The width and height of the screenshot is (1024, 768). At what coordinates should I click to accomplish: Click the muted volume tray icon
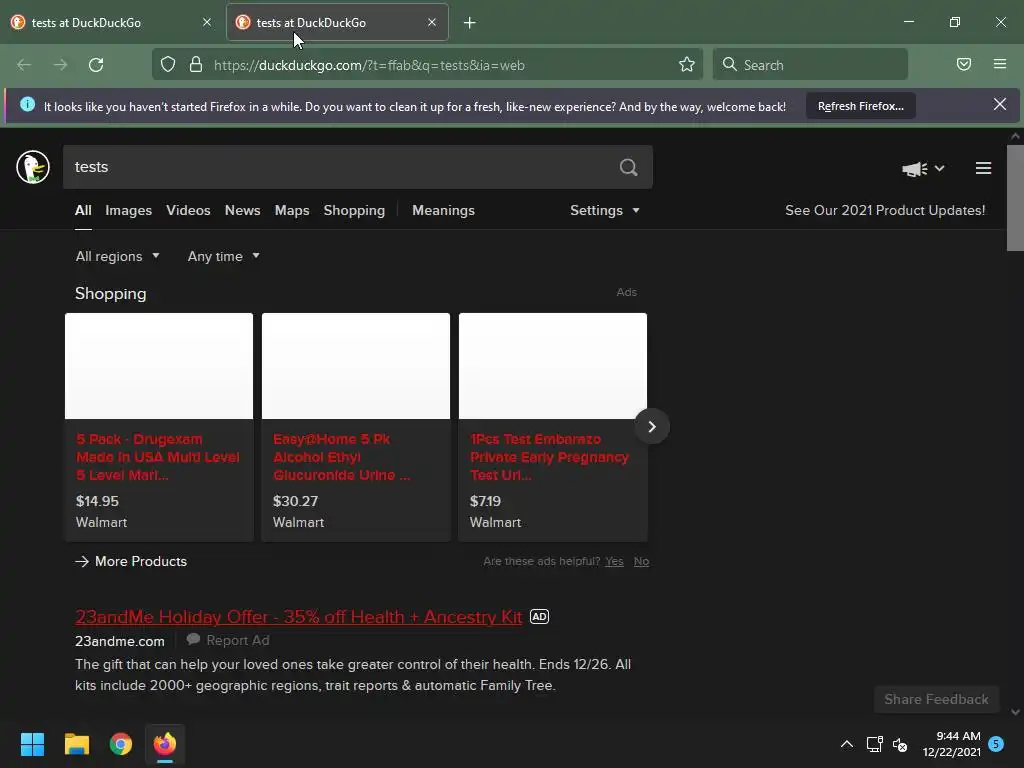coord(900,744)
